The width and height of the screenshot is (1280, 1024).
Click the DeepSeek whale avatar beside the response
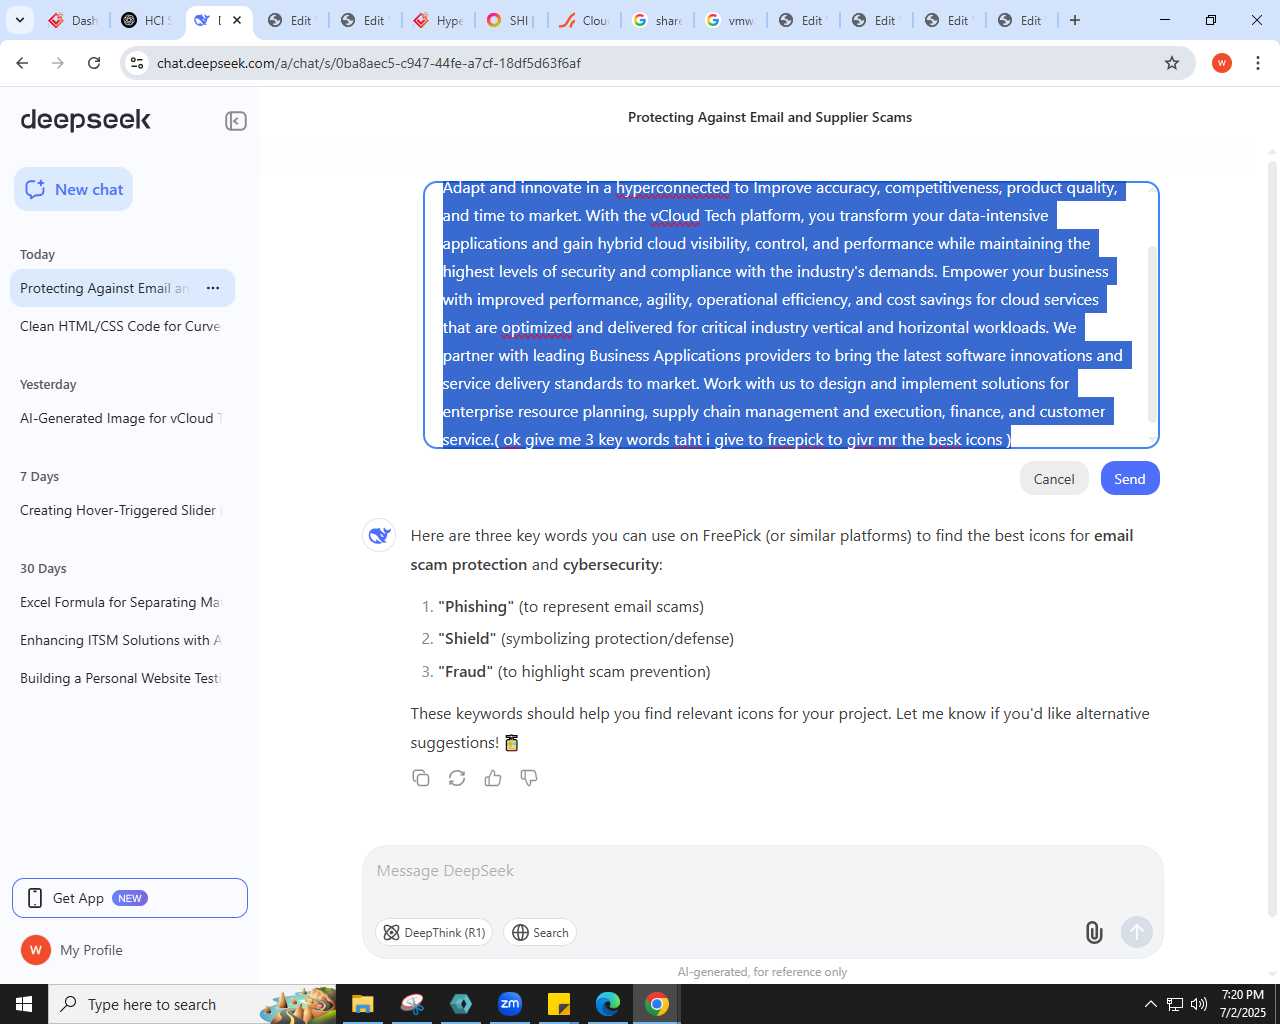pos(379,536)
